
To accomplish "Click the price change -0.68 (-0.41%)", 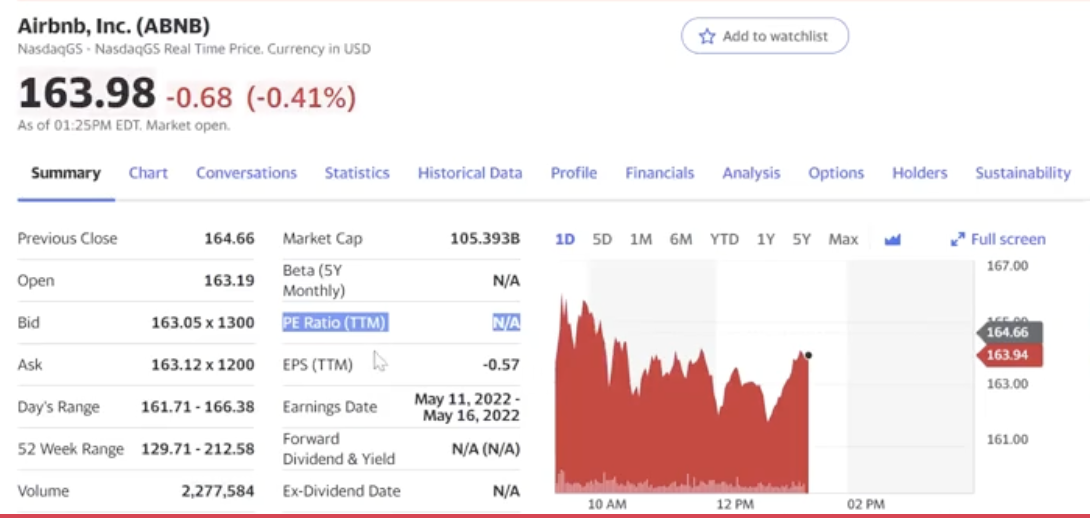I will pyautogui.click(x=261, y=97).
